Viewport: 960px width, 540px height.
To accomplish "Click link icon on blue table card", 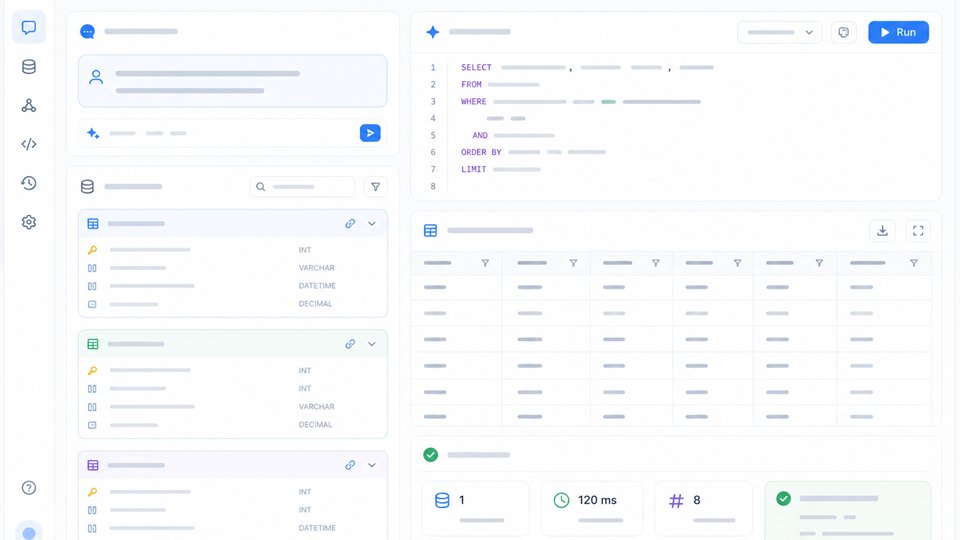I will [350, 223].
